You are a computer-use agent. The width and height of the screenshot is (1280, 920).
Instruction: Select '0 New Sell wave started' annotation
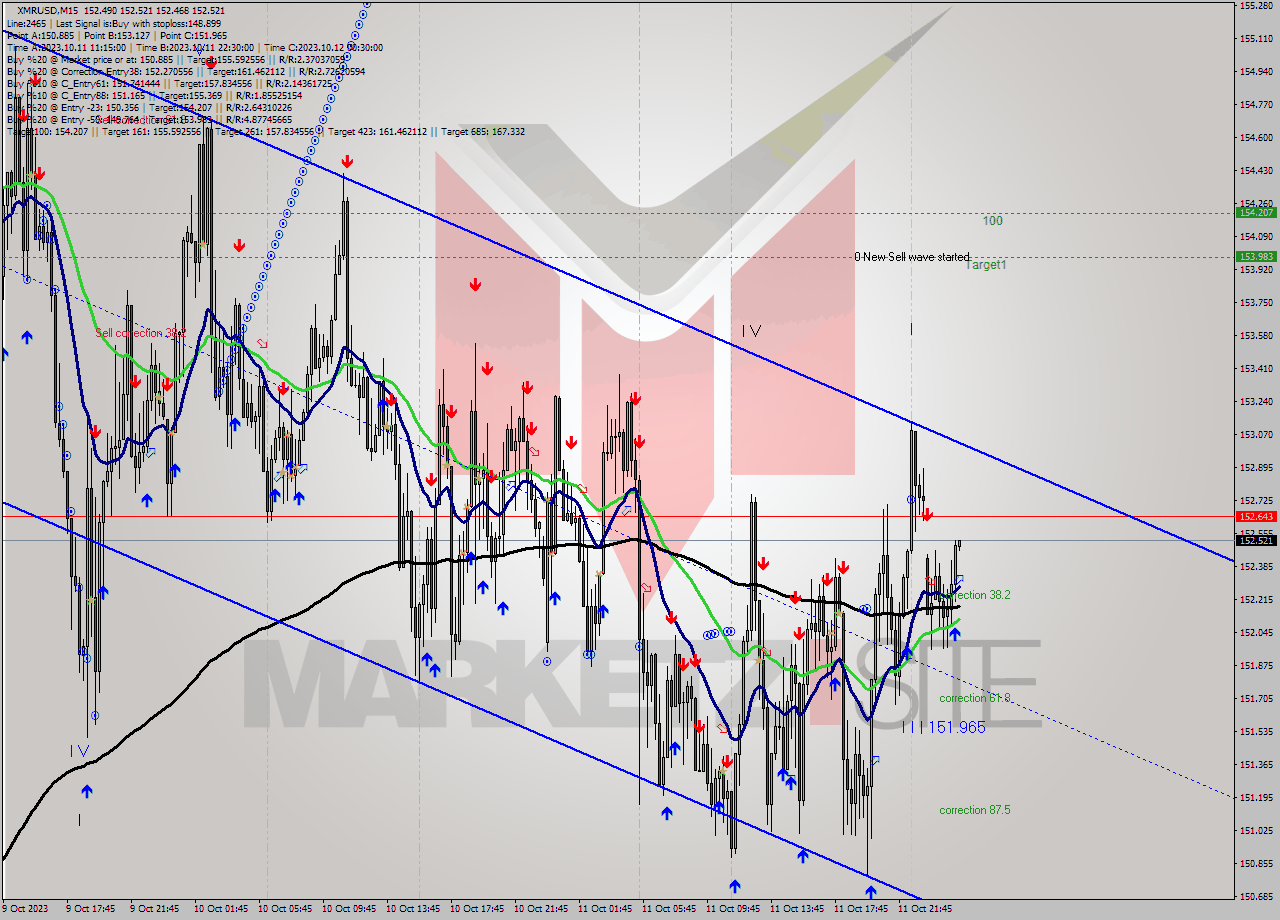coord(912,257)
